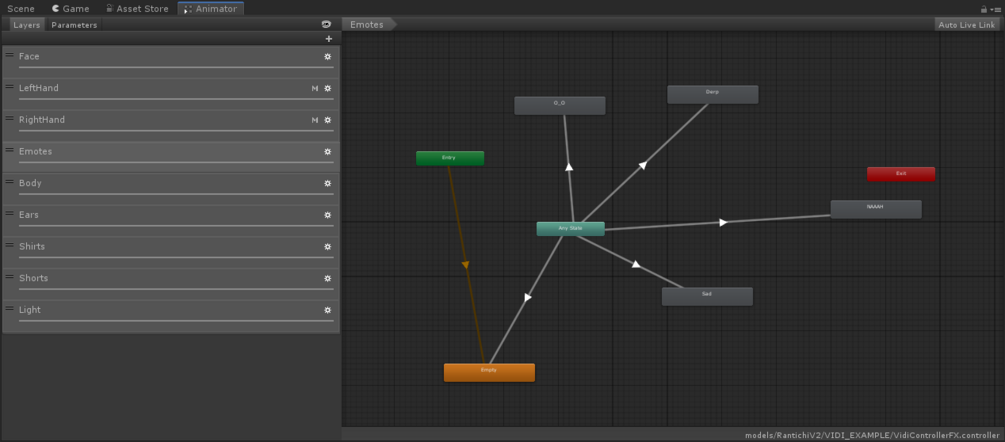Screen dimensions: 1005x442
Task: Select the Any State to NAAAH transition
Action: click(x=723, y=222)
